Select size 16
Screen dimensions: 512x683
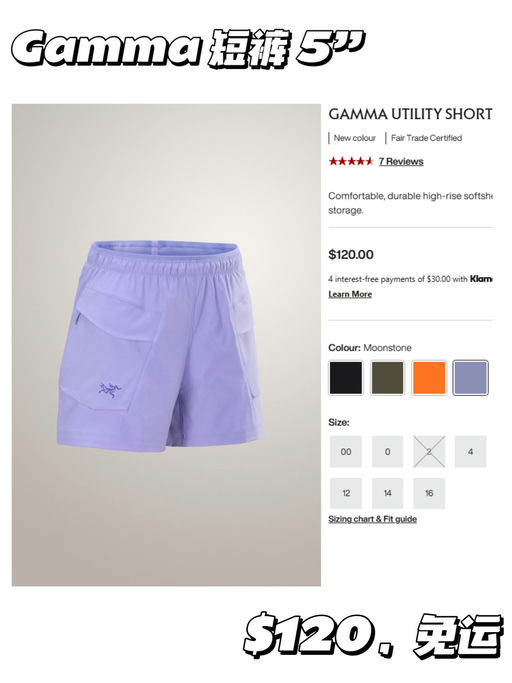(x=429, y=493)
